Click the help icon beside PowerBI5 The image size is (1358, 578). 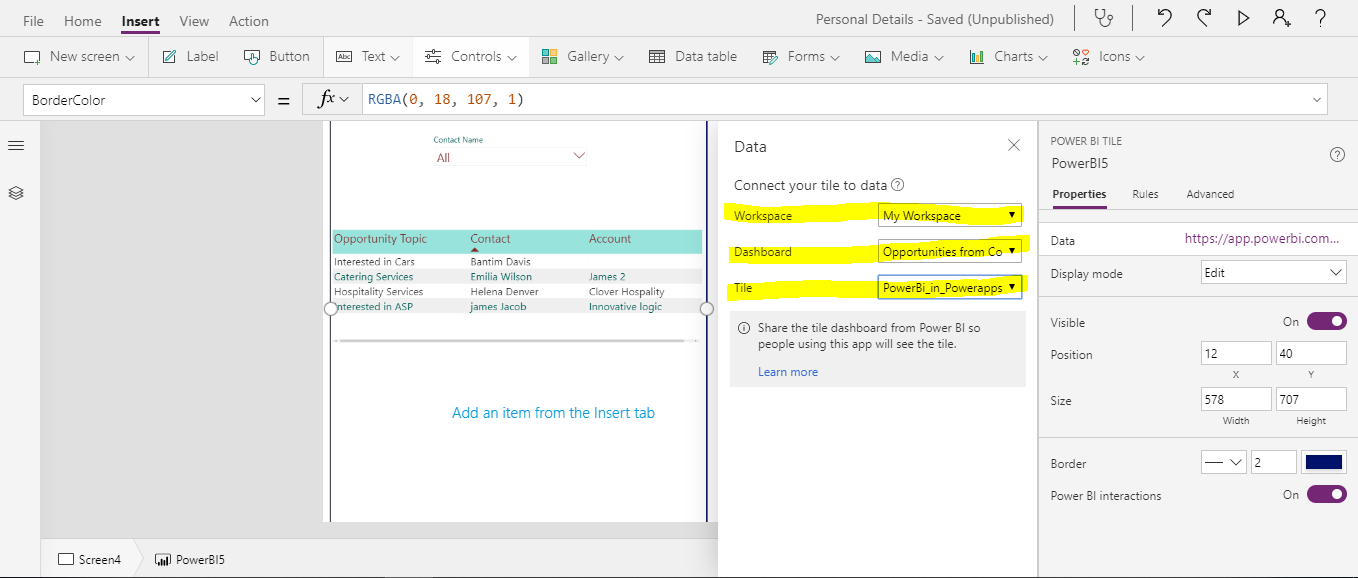pyautogui.click(x=1337, y=154)
